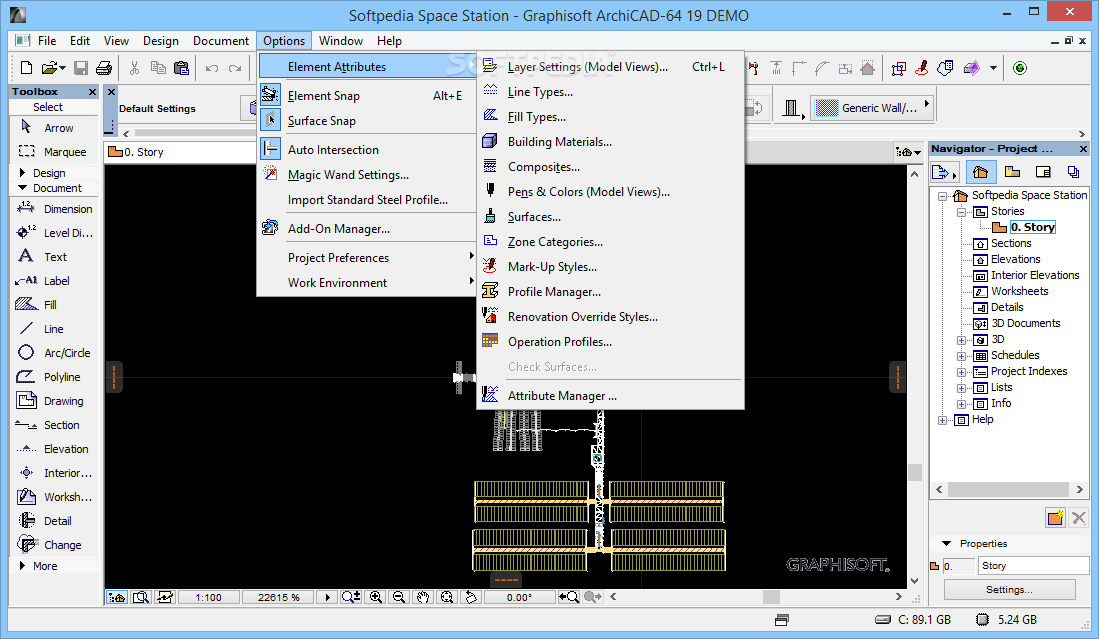Expand the Schedules tree node
The image size is (1099, 639).
(962, 356)
